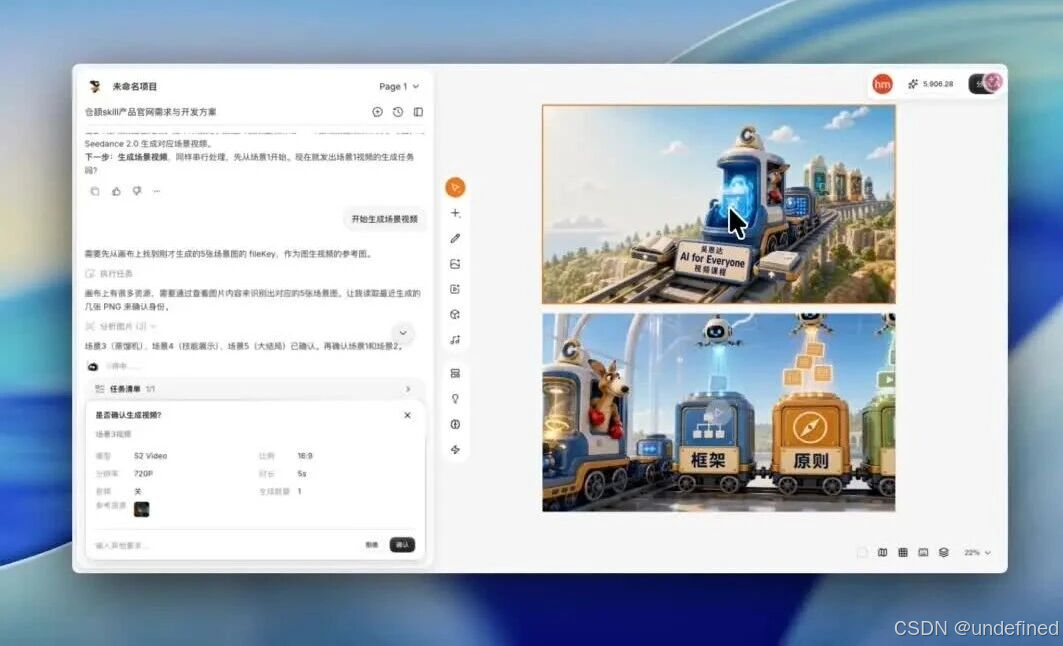This screenshot has width=1063, height=646.
Task: Start a new chat with the plus bubble icon
Action: pos(378,112)
